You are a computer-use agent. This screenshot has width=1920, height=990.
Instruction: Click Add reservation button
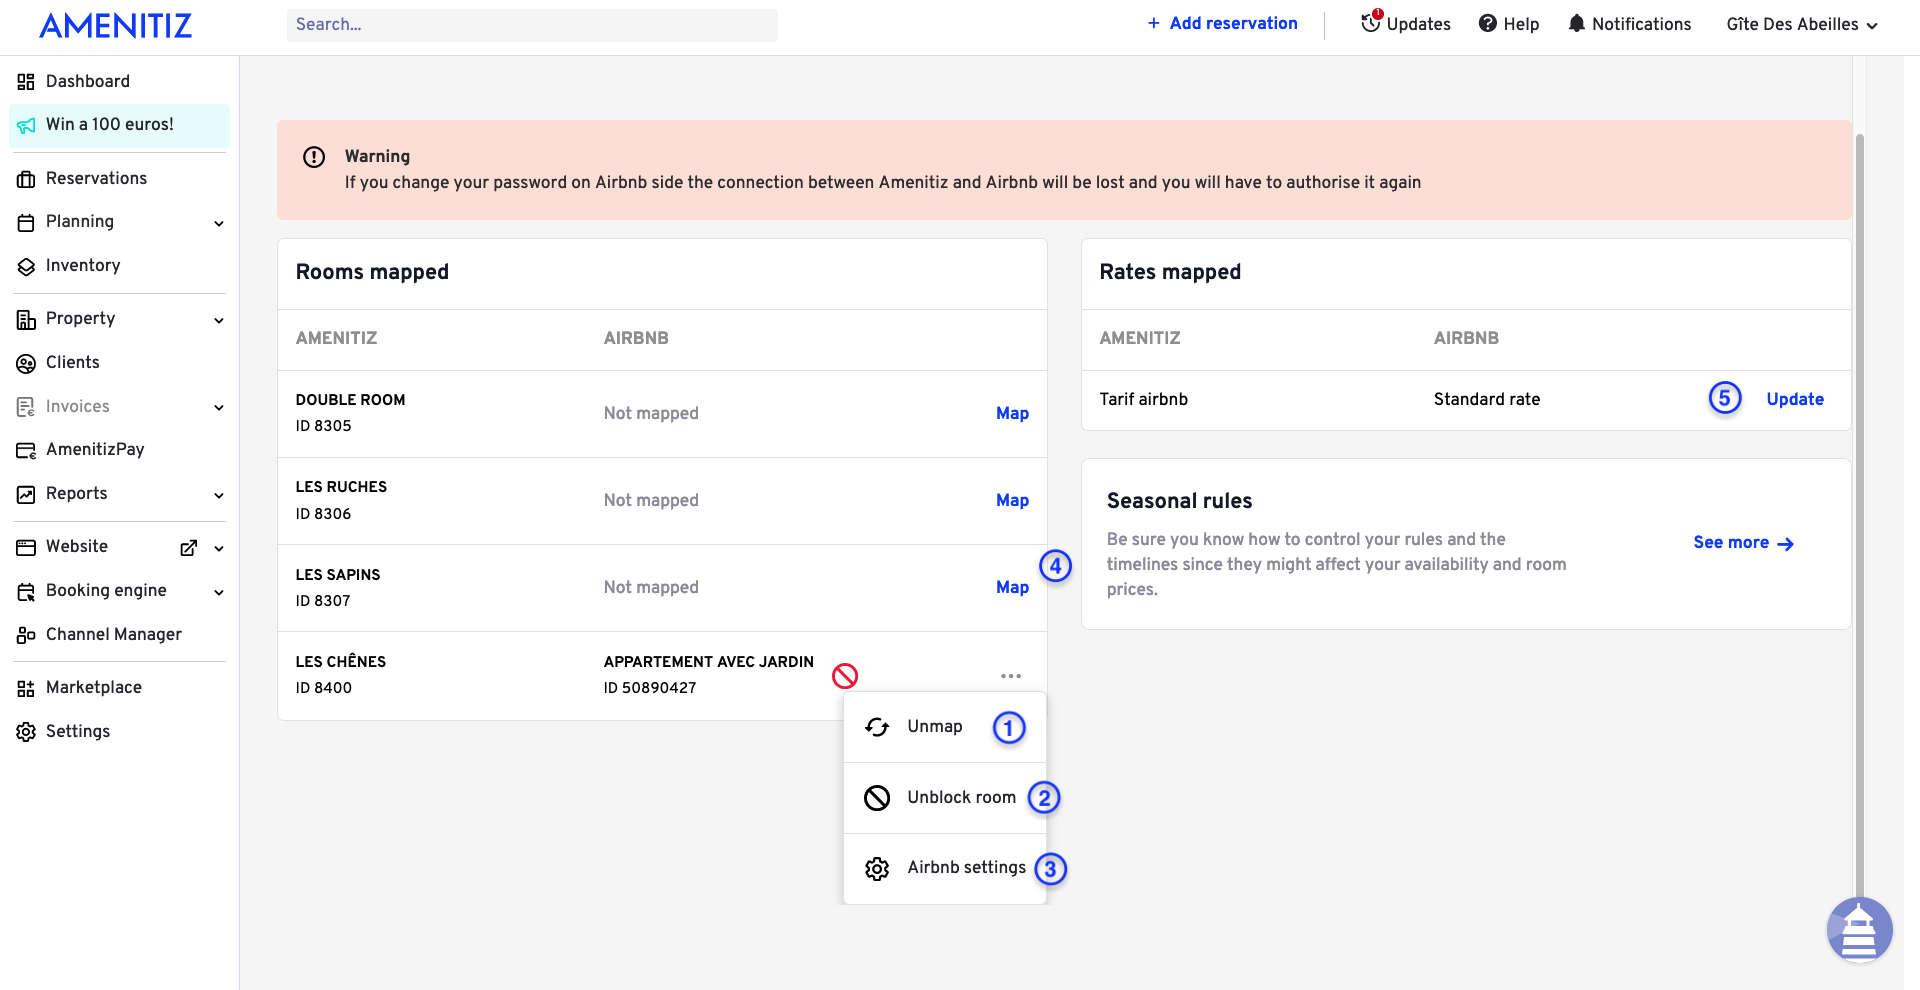click(x=1222, y=23)
